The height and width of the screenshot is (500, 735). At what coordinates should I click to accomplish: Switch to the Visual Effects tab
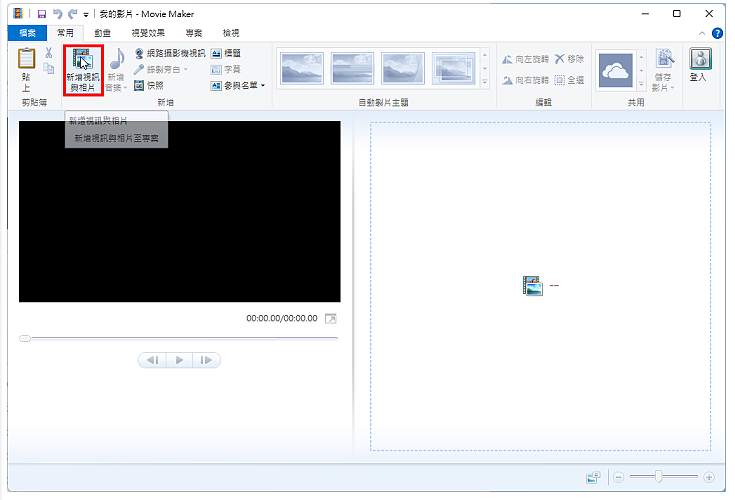[148, 33]
